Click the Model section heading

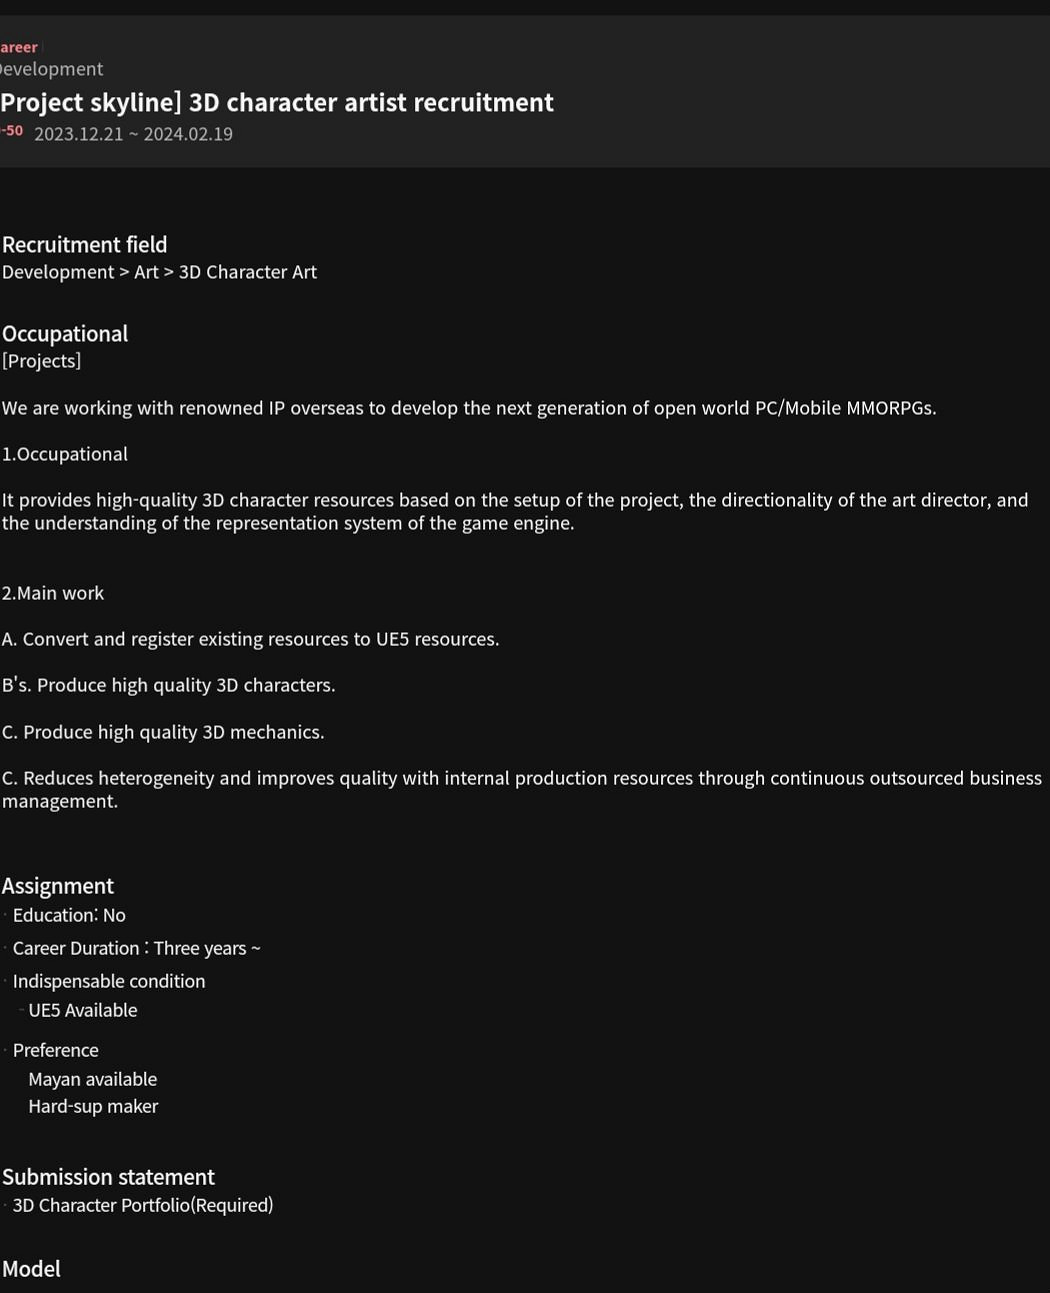tap(32, 1269)
